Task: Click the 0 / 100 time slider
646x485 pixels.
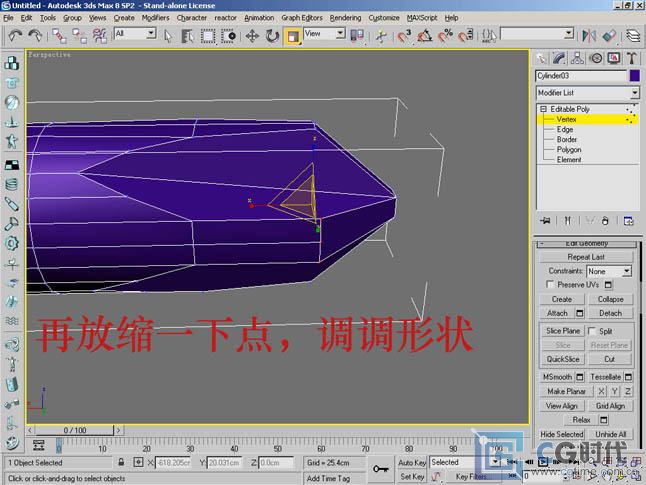Action: (75, 430)
